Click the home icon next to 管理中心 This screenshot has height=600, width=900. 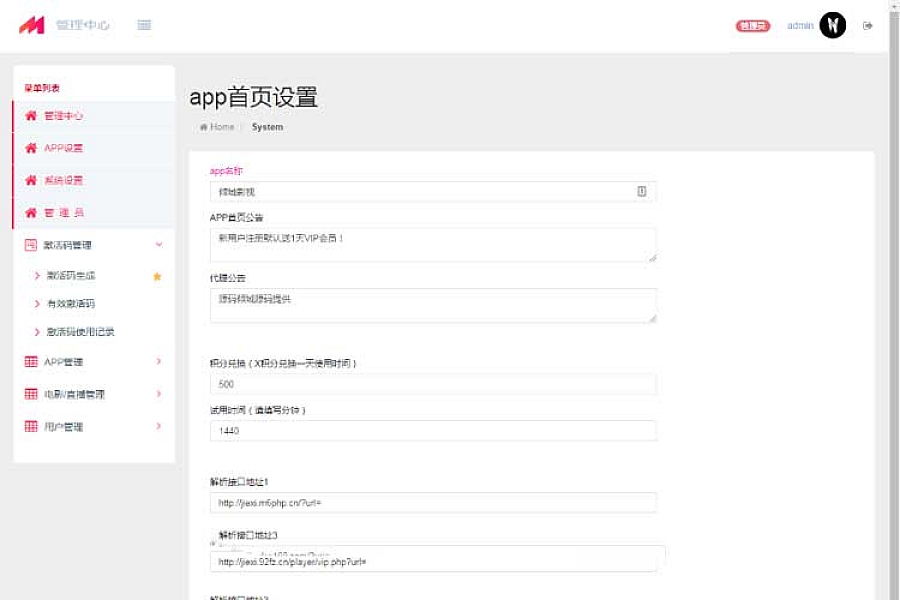point(31,116)
